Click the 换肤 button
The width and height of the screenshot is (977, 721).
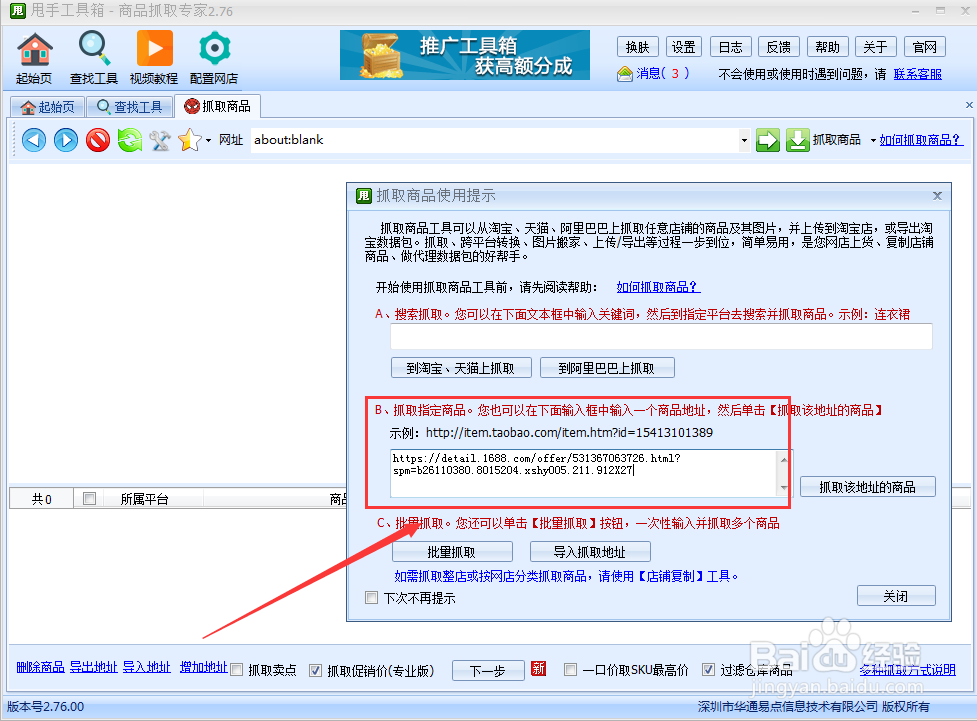(x=637, y=47)
